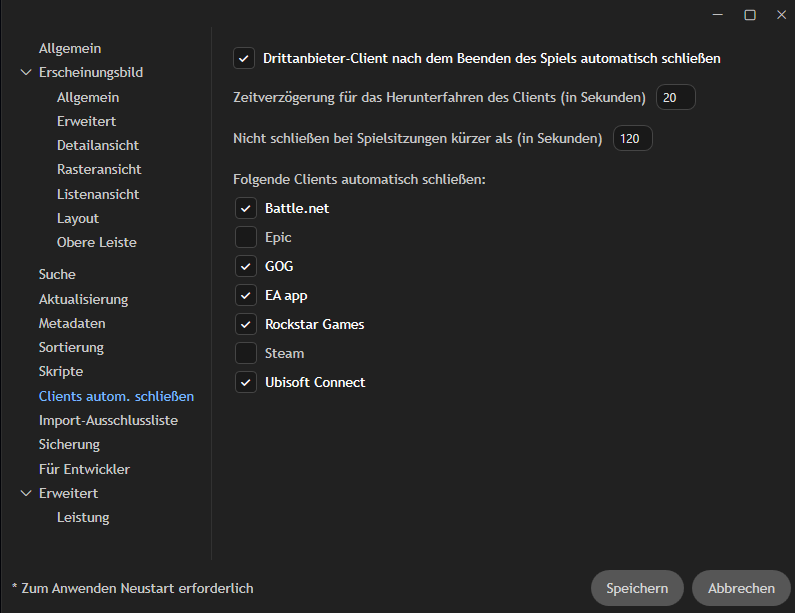This screenshot has height=613, width=795.
Task: Toggle Drittanbieter-Client automatisch schließen checkbox
Action: click(x=243, y=58)
